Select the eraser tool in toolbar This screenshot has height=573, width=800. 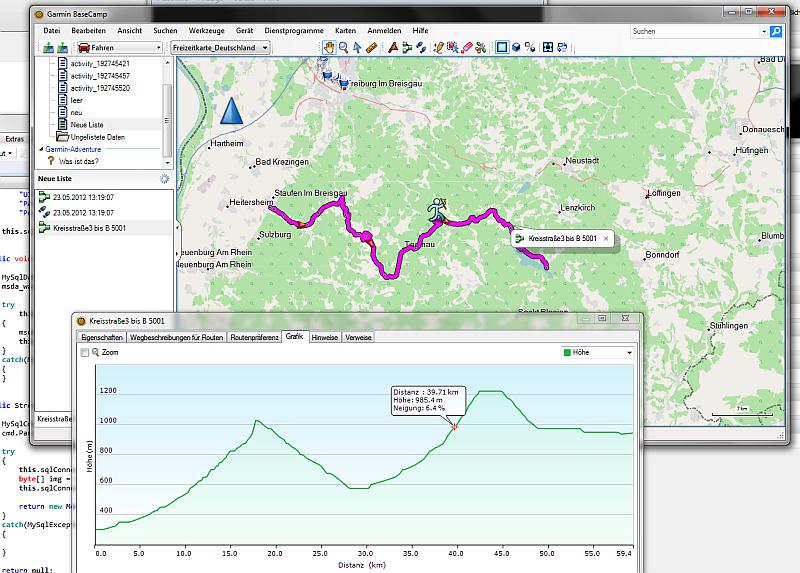pos(466,47)
